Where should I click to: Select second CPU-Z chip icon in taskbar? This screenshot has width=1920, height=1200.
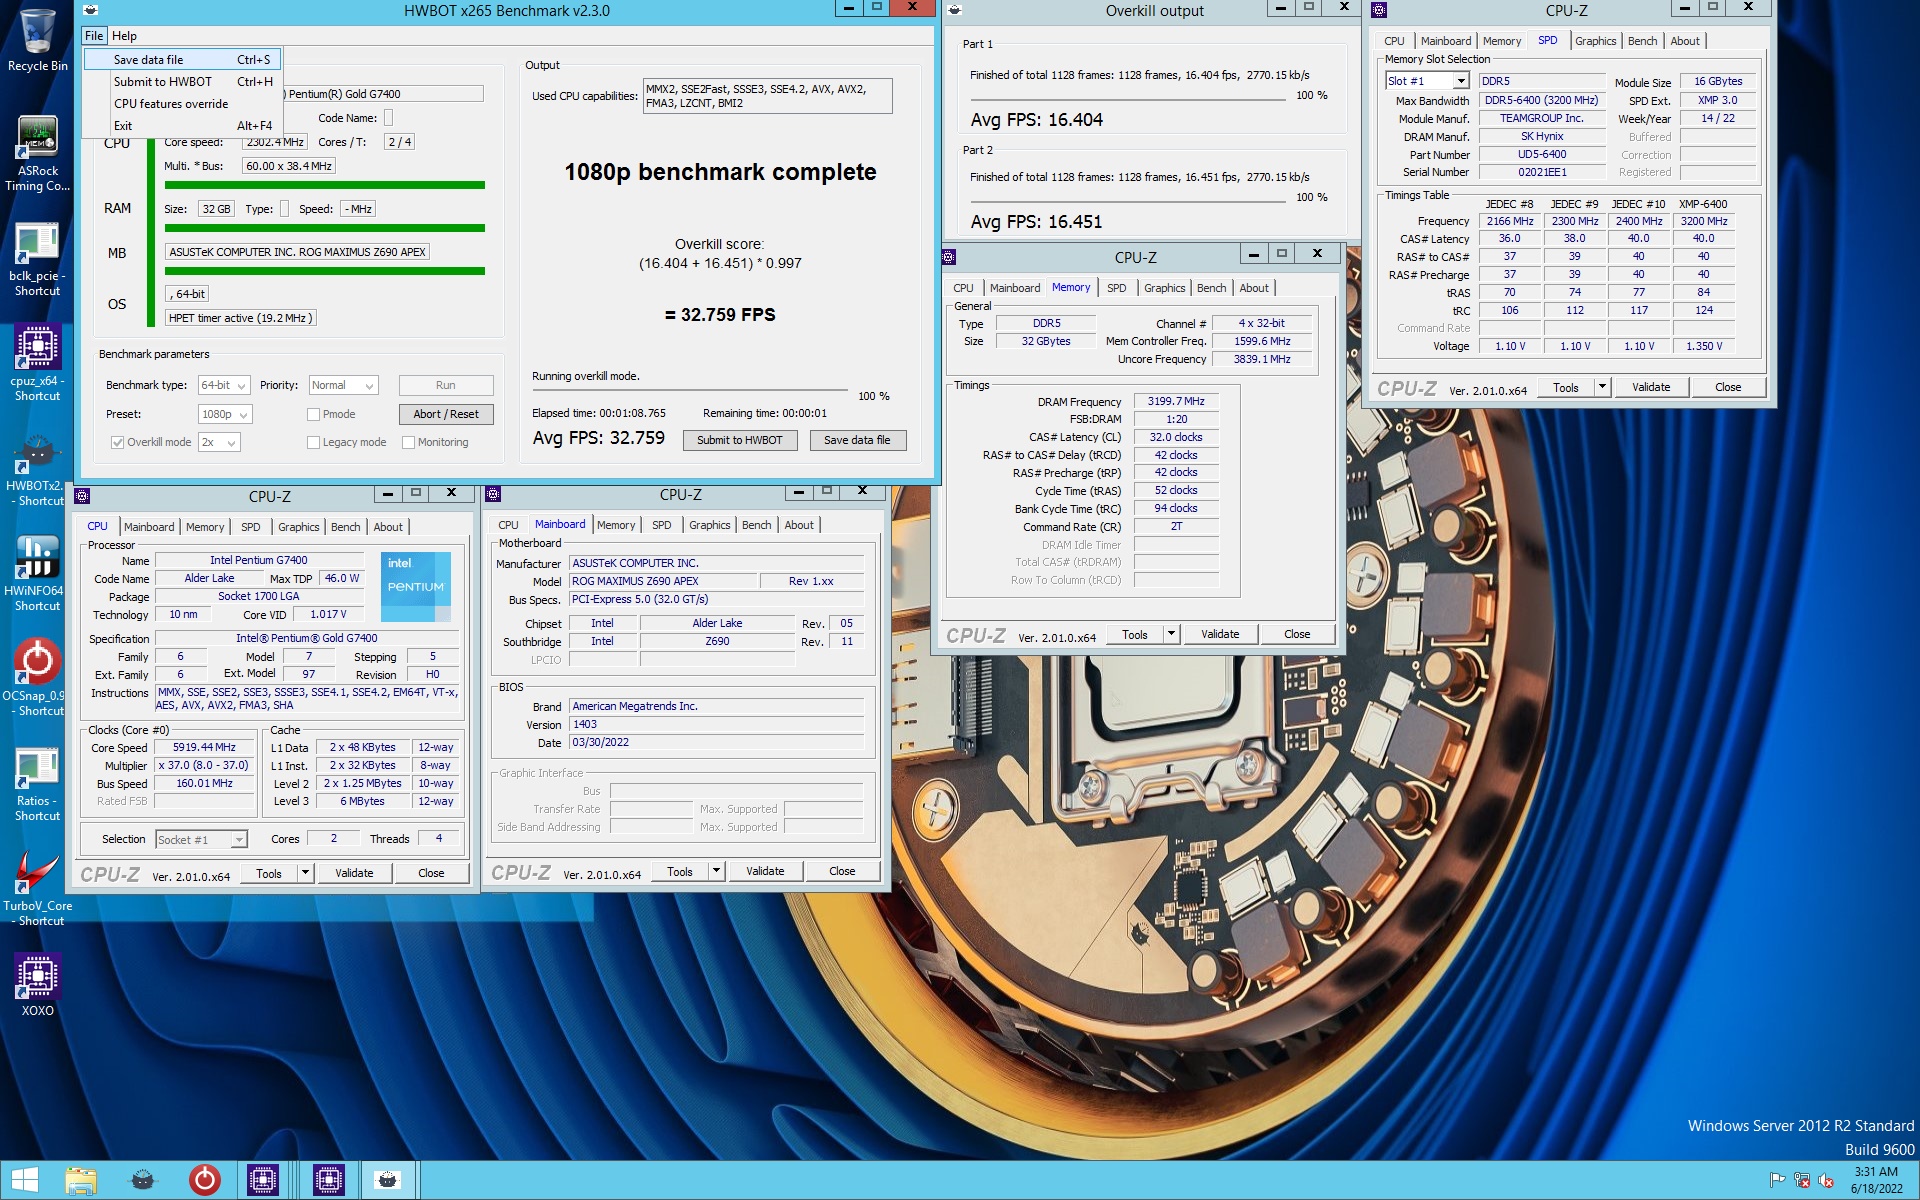click(x=328, y=1180)
